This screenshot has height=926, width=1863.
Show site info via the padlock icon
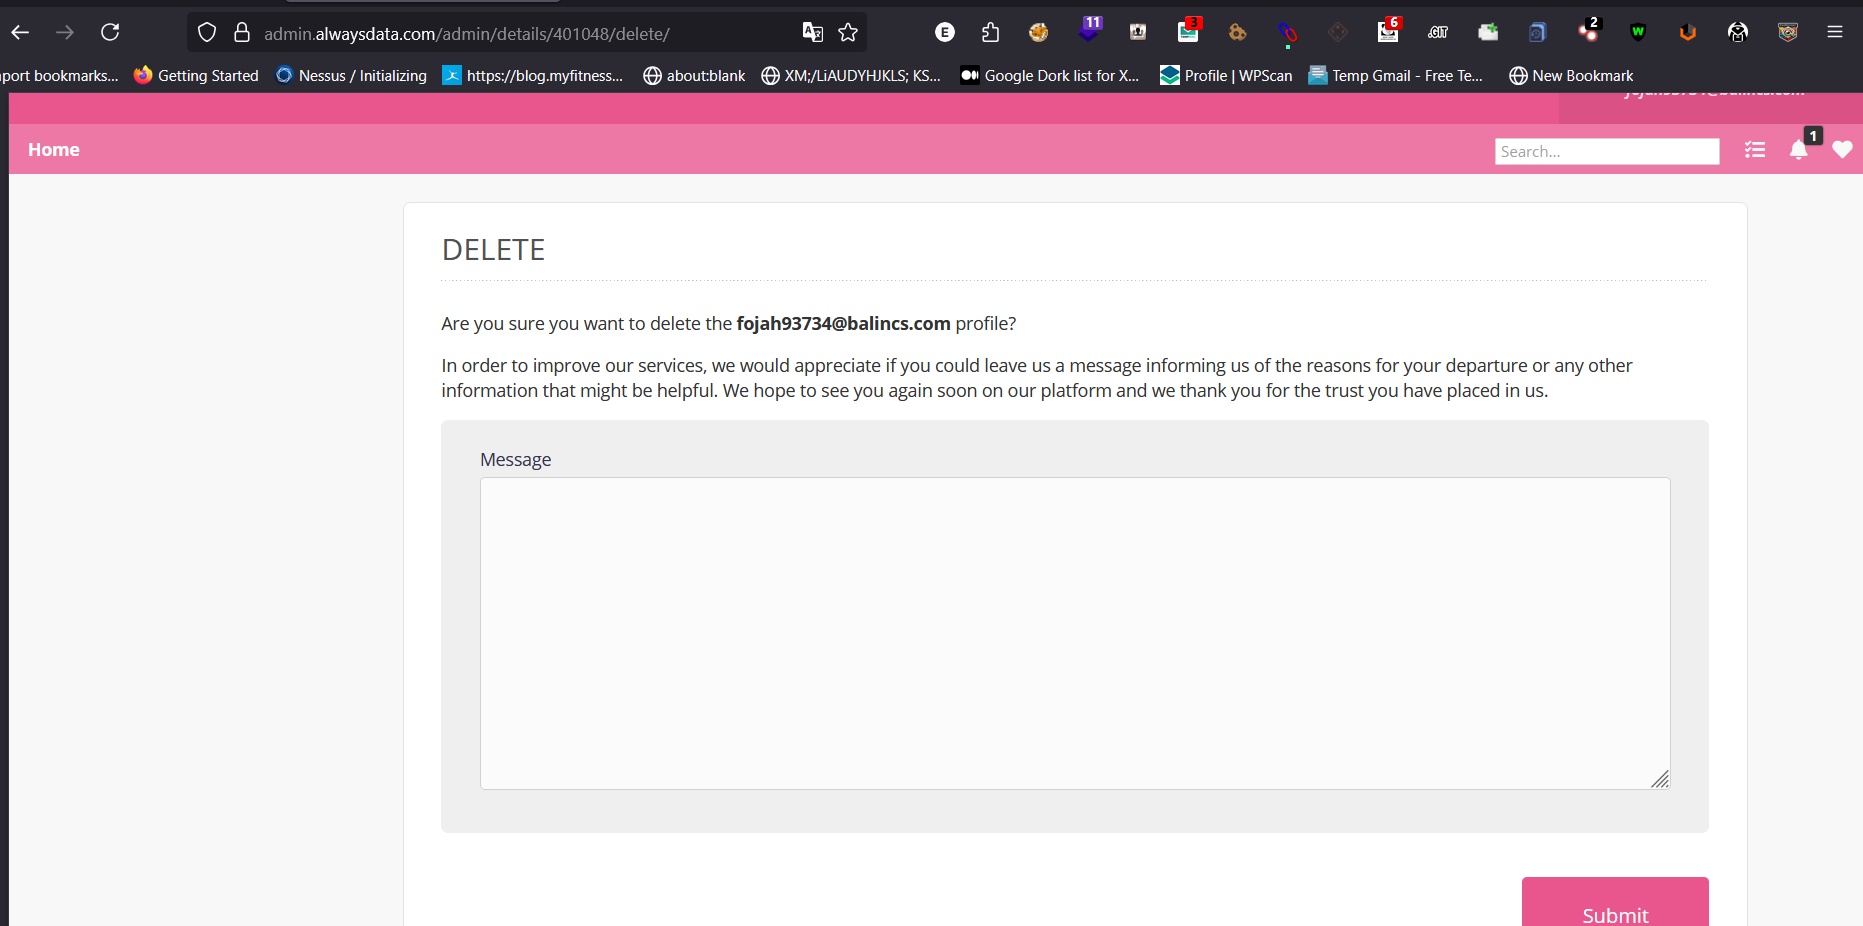coord(242,33)
